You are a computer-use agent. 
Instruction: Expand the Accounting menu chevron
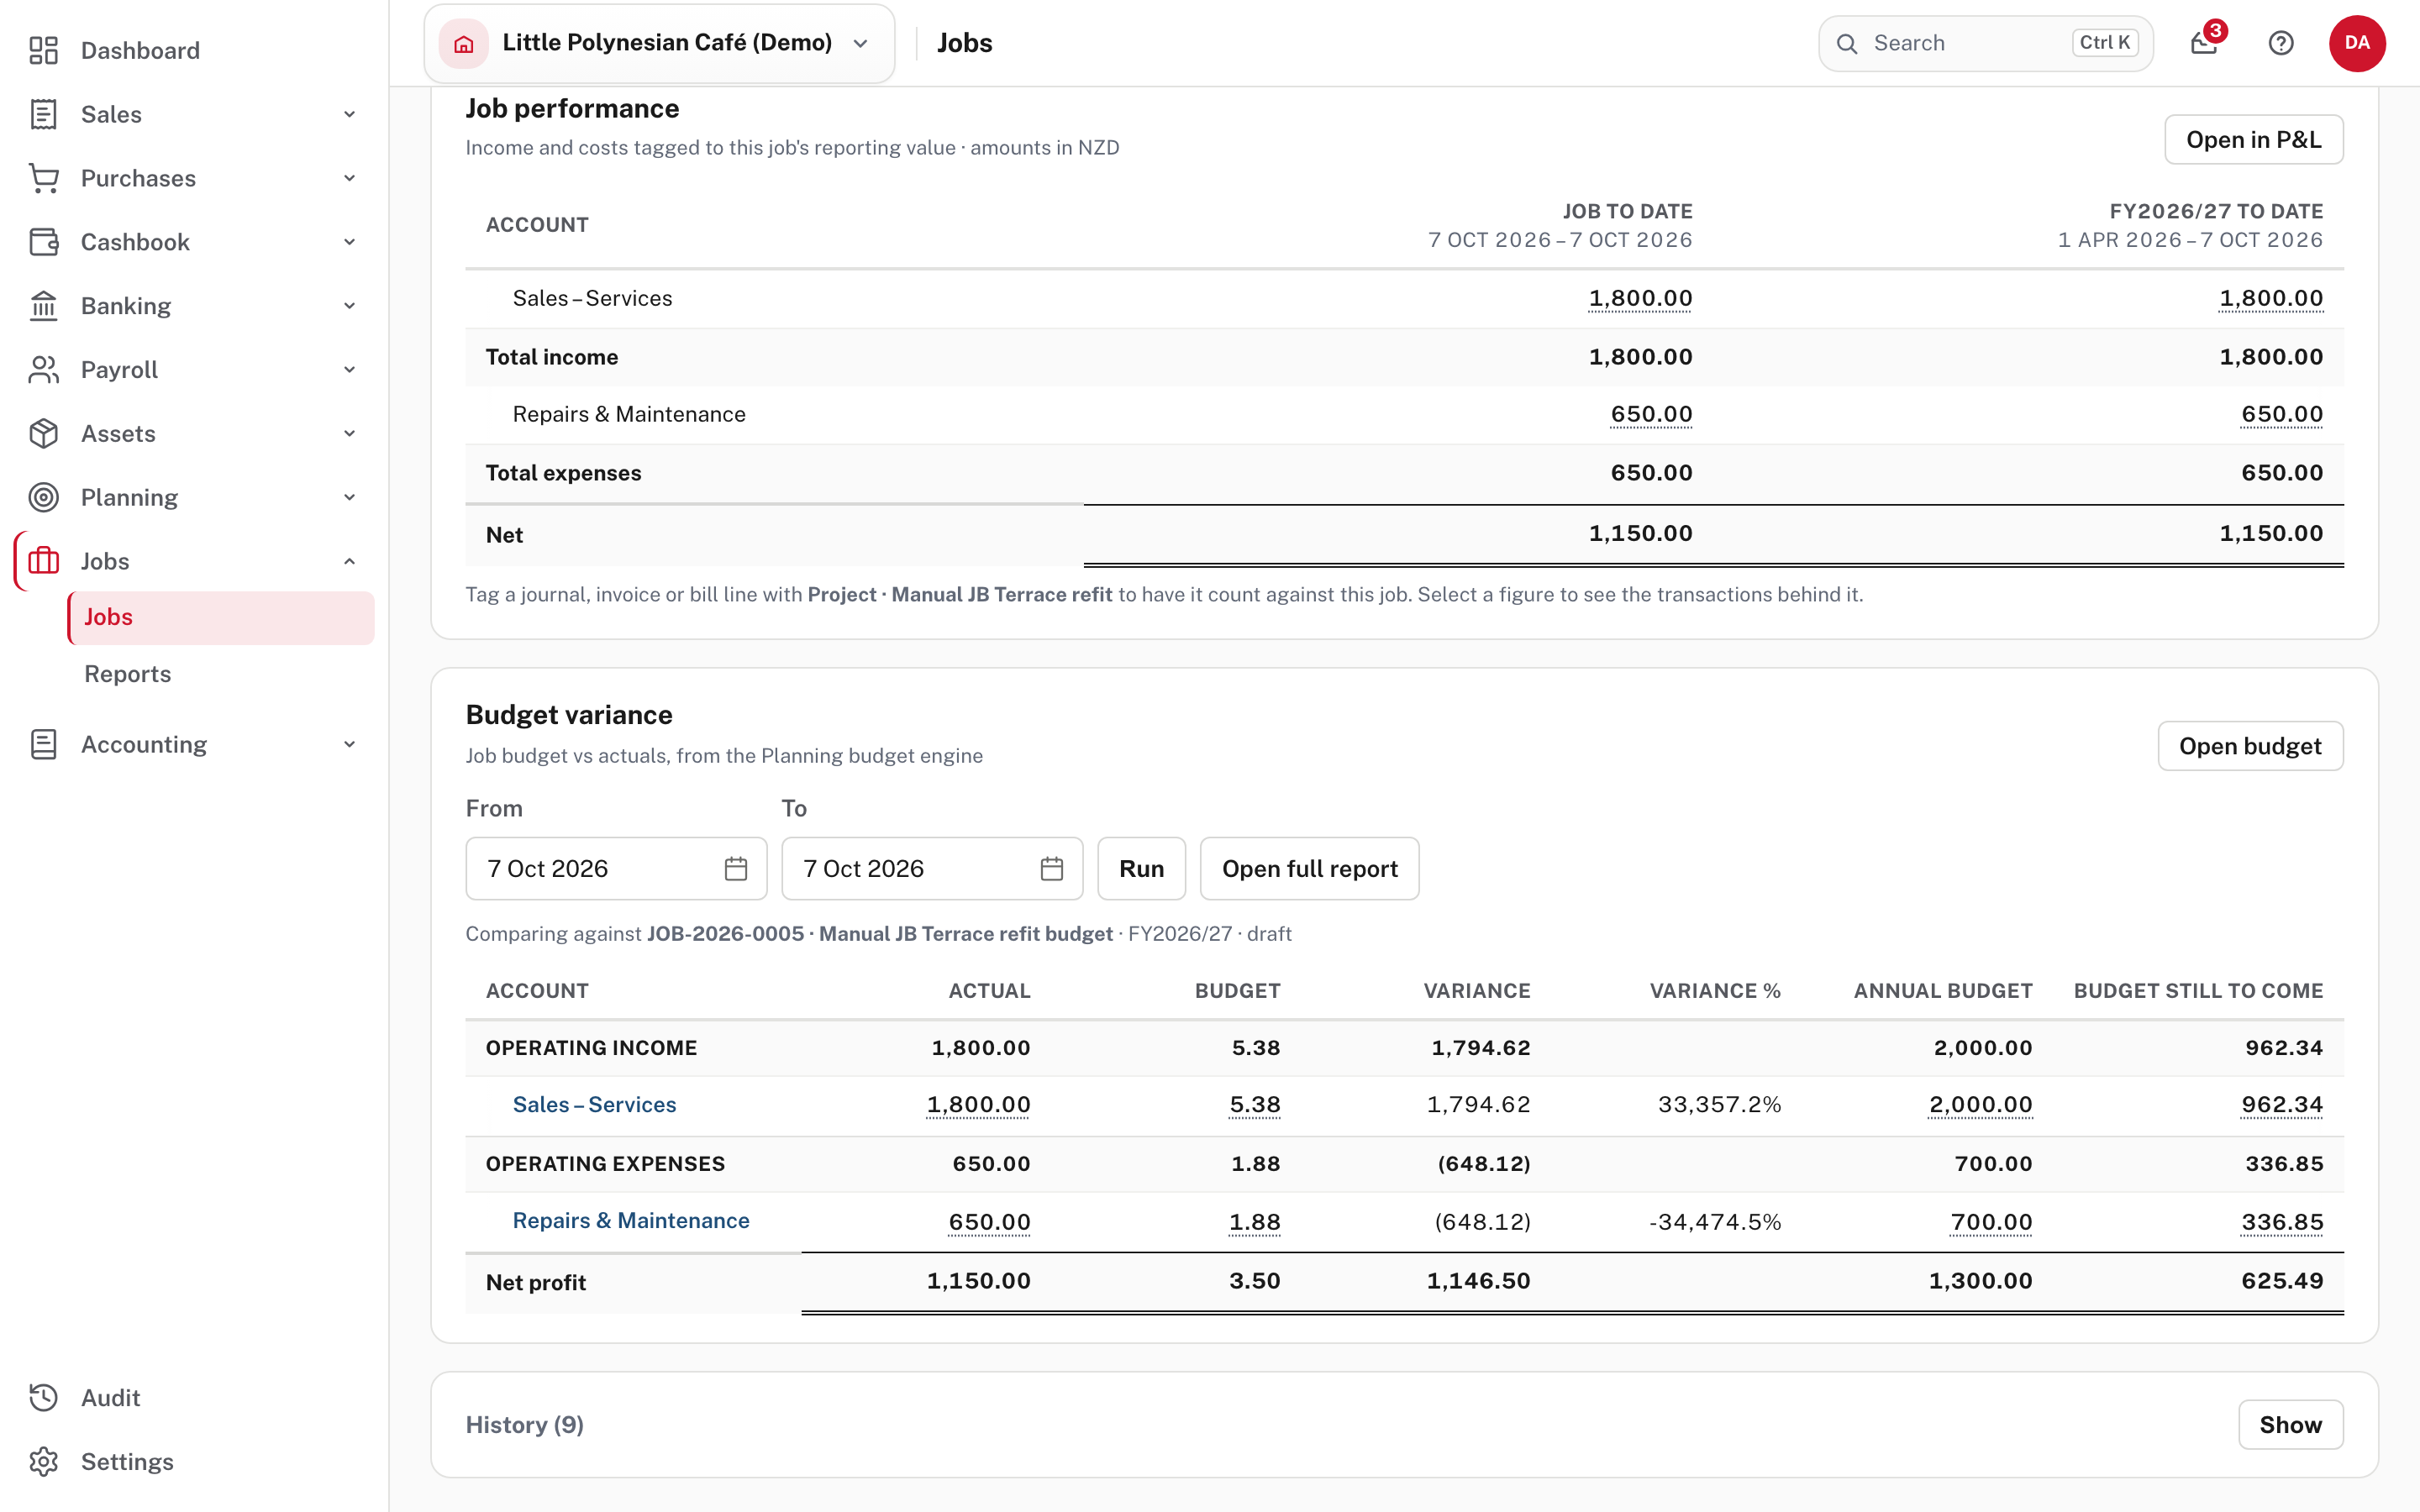pos(349,744)
